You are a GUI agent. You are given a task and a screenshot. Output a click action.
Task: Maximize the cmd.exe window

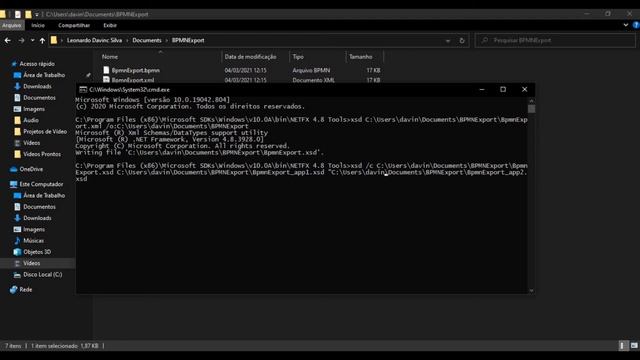tap(503, 89)
